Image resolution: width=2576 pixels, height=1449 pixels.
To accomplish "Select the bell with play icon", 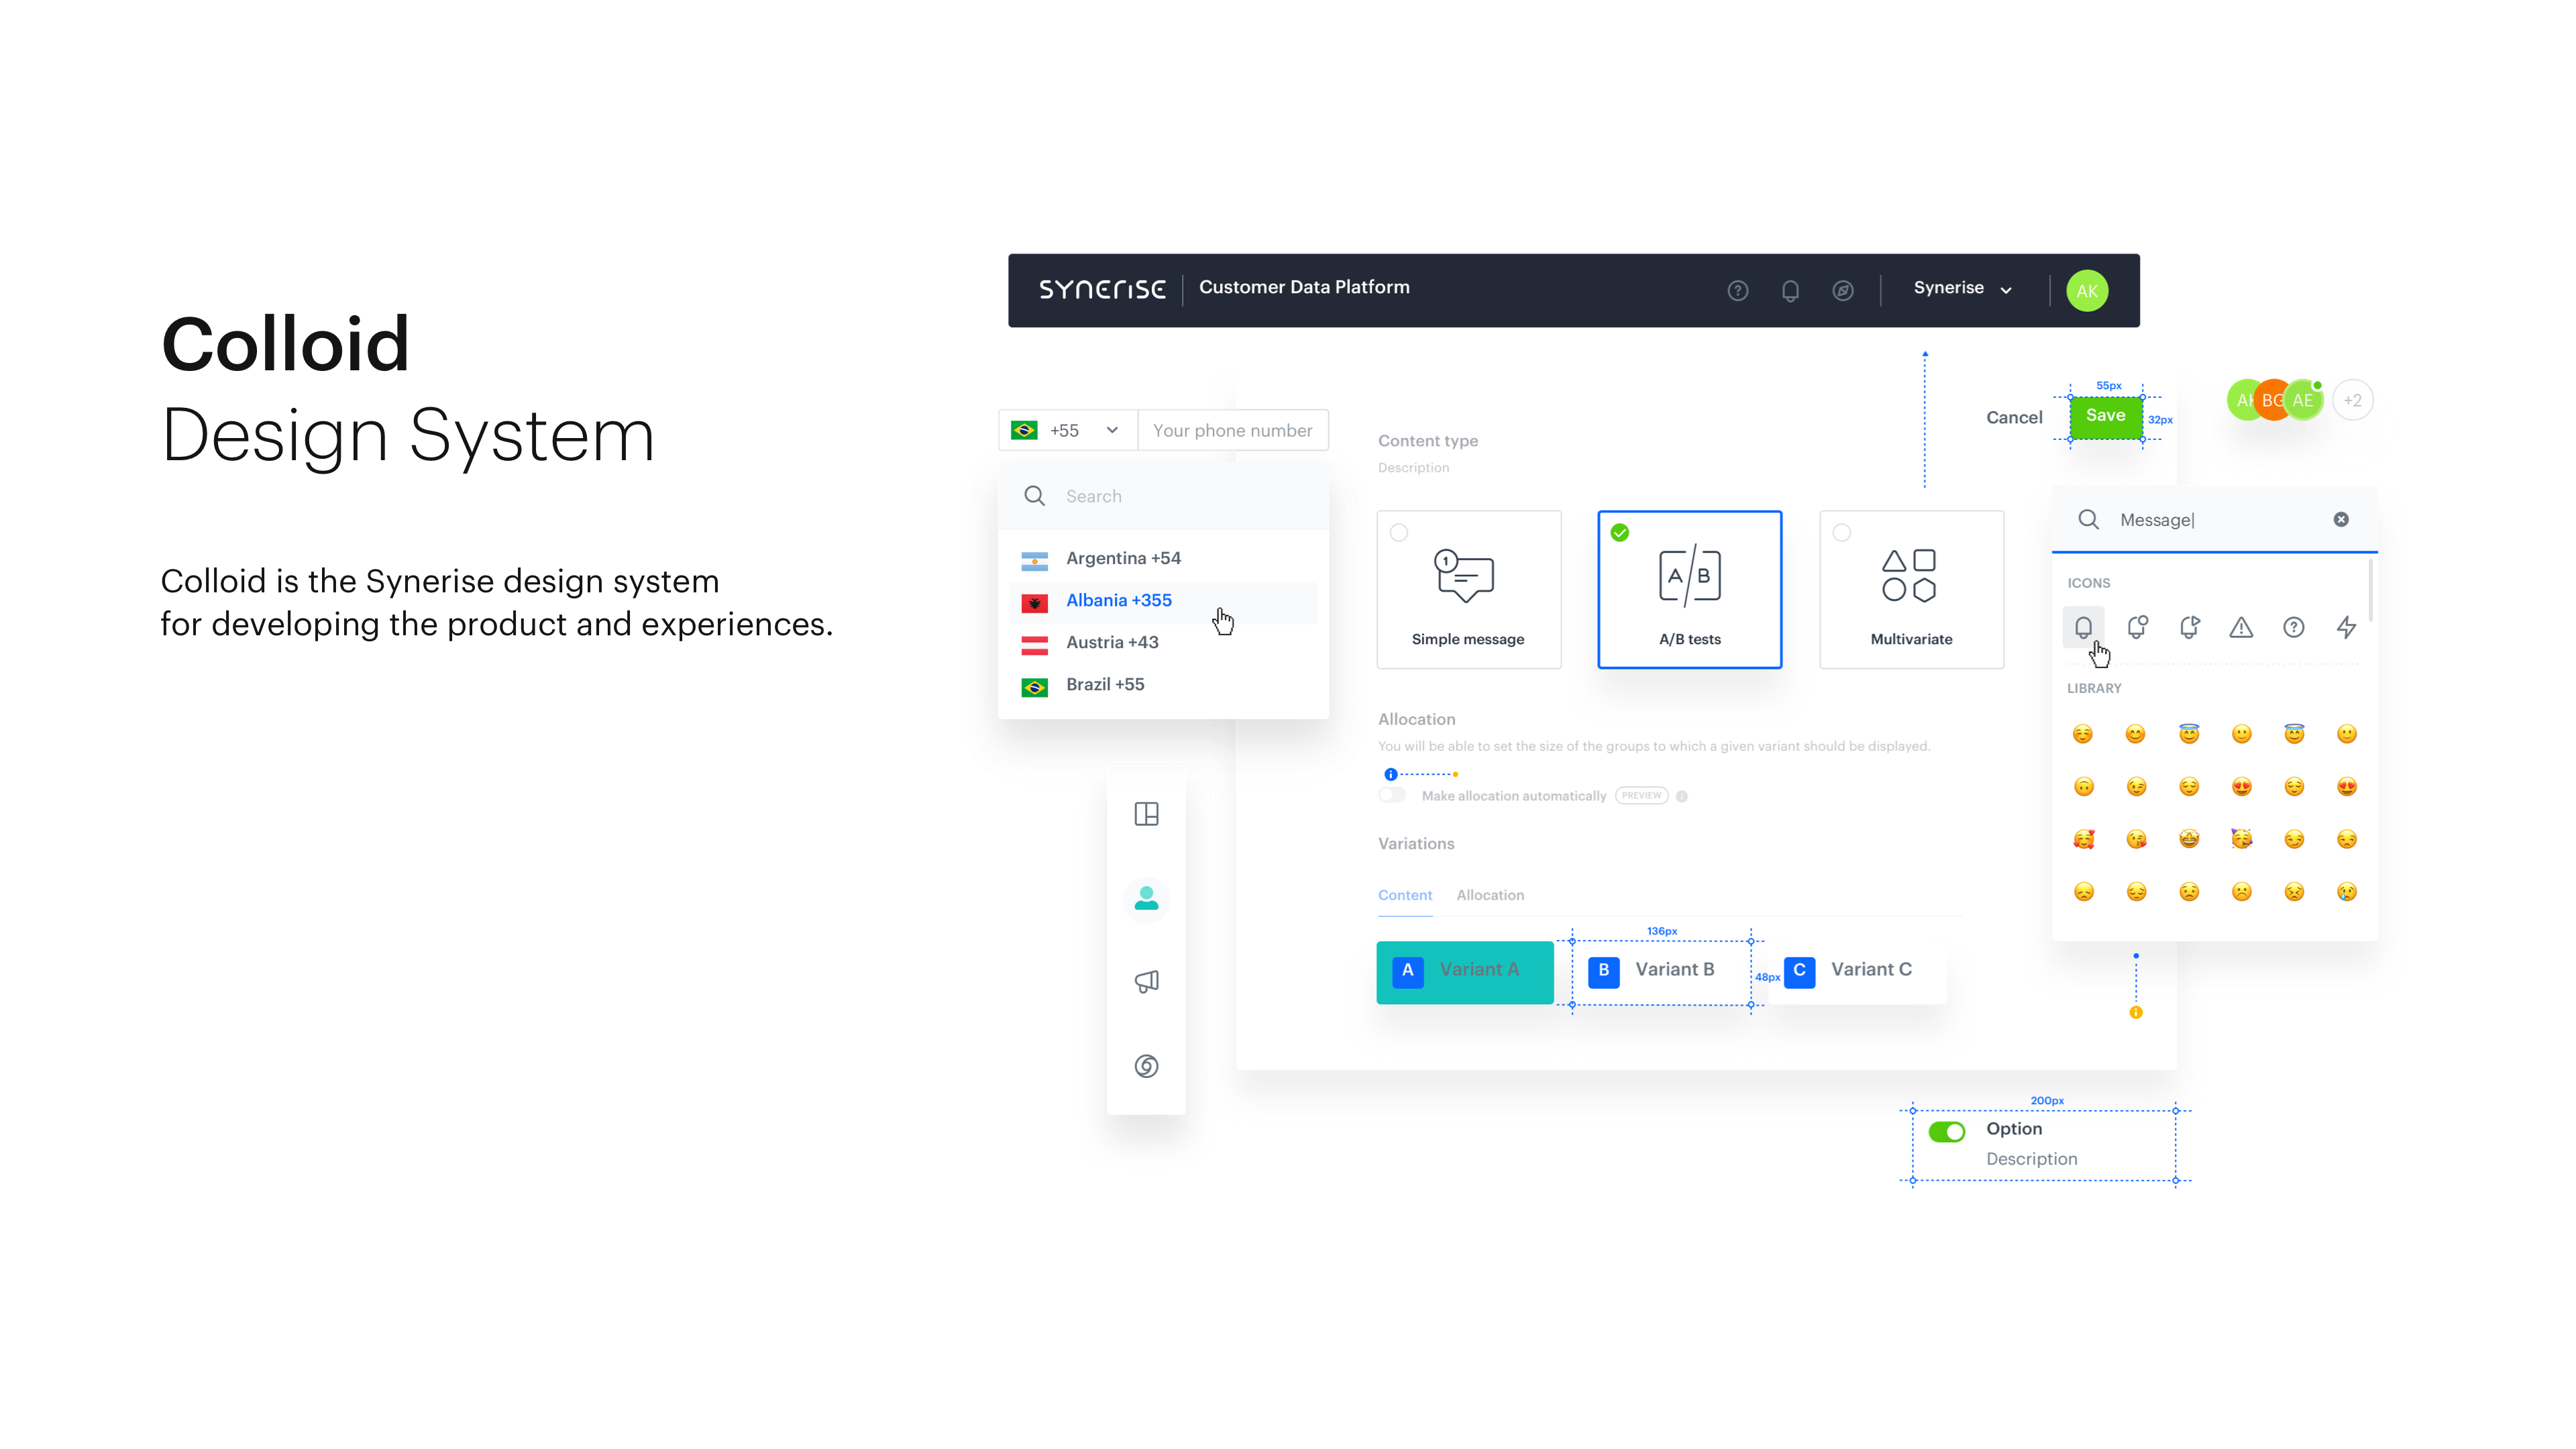I will 2189,627.
